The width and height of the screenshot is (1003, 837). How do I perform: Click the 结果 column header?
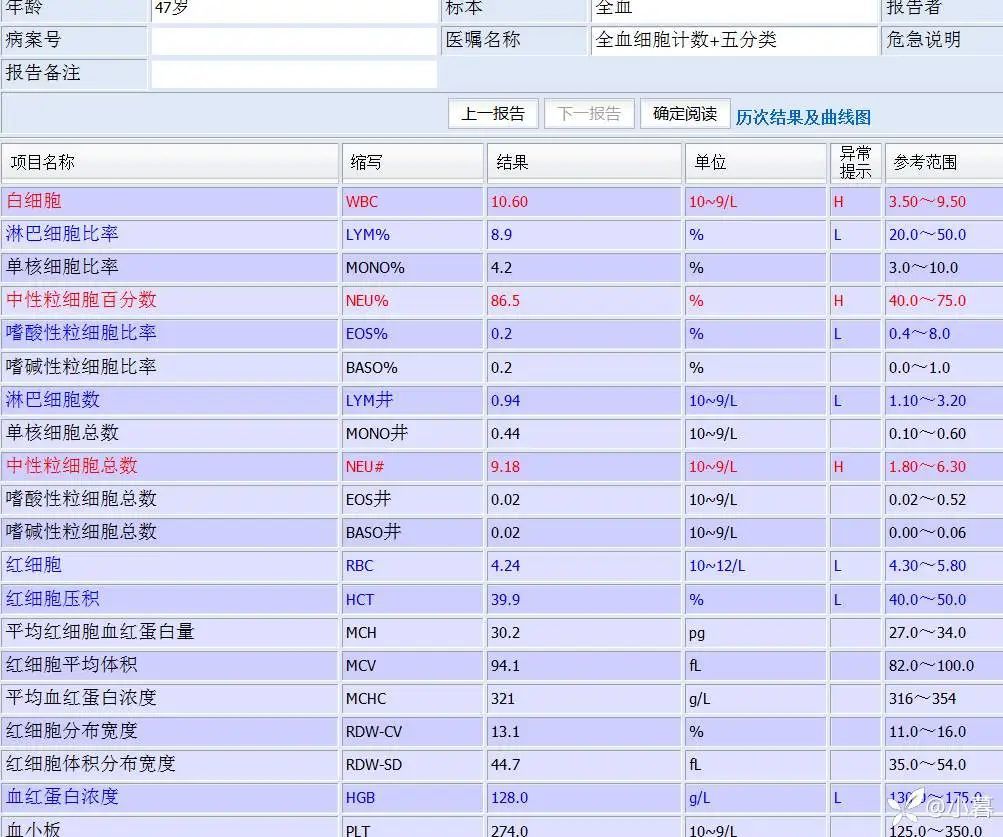(x=584, y=163)
